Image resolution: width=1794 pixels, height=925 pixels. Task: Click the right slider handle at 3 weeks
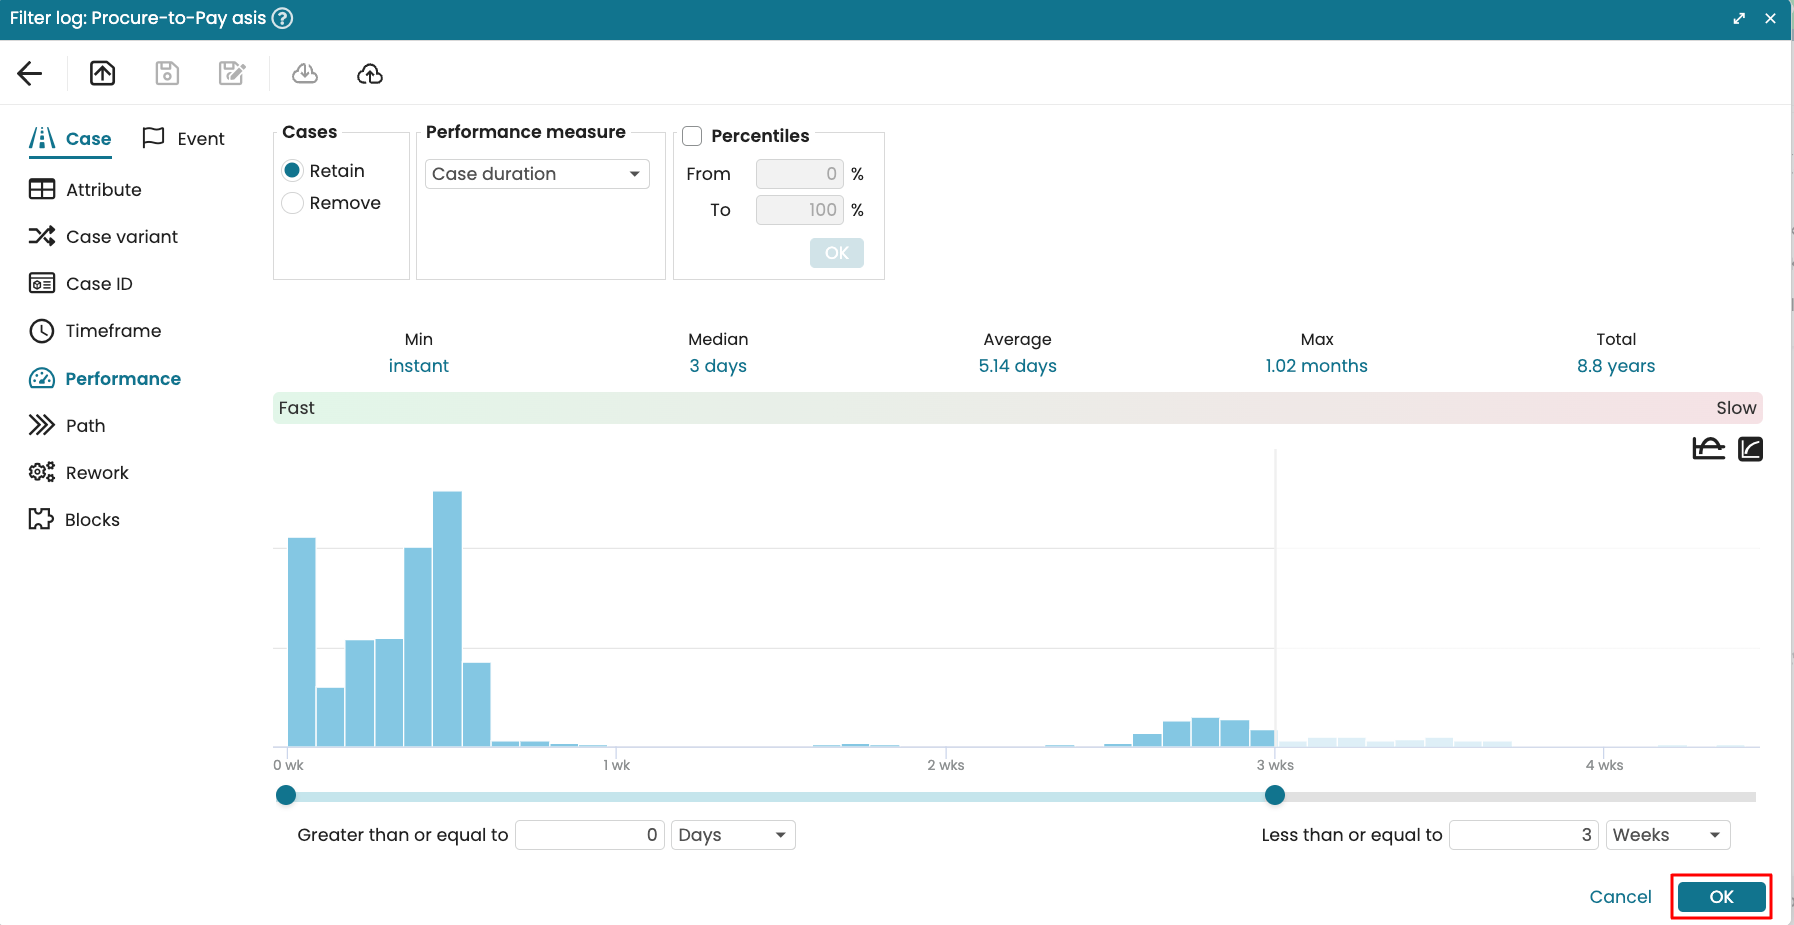point(1274,795)
